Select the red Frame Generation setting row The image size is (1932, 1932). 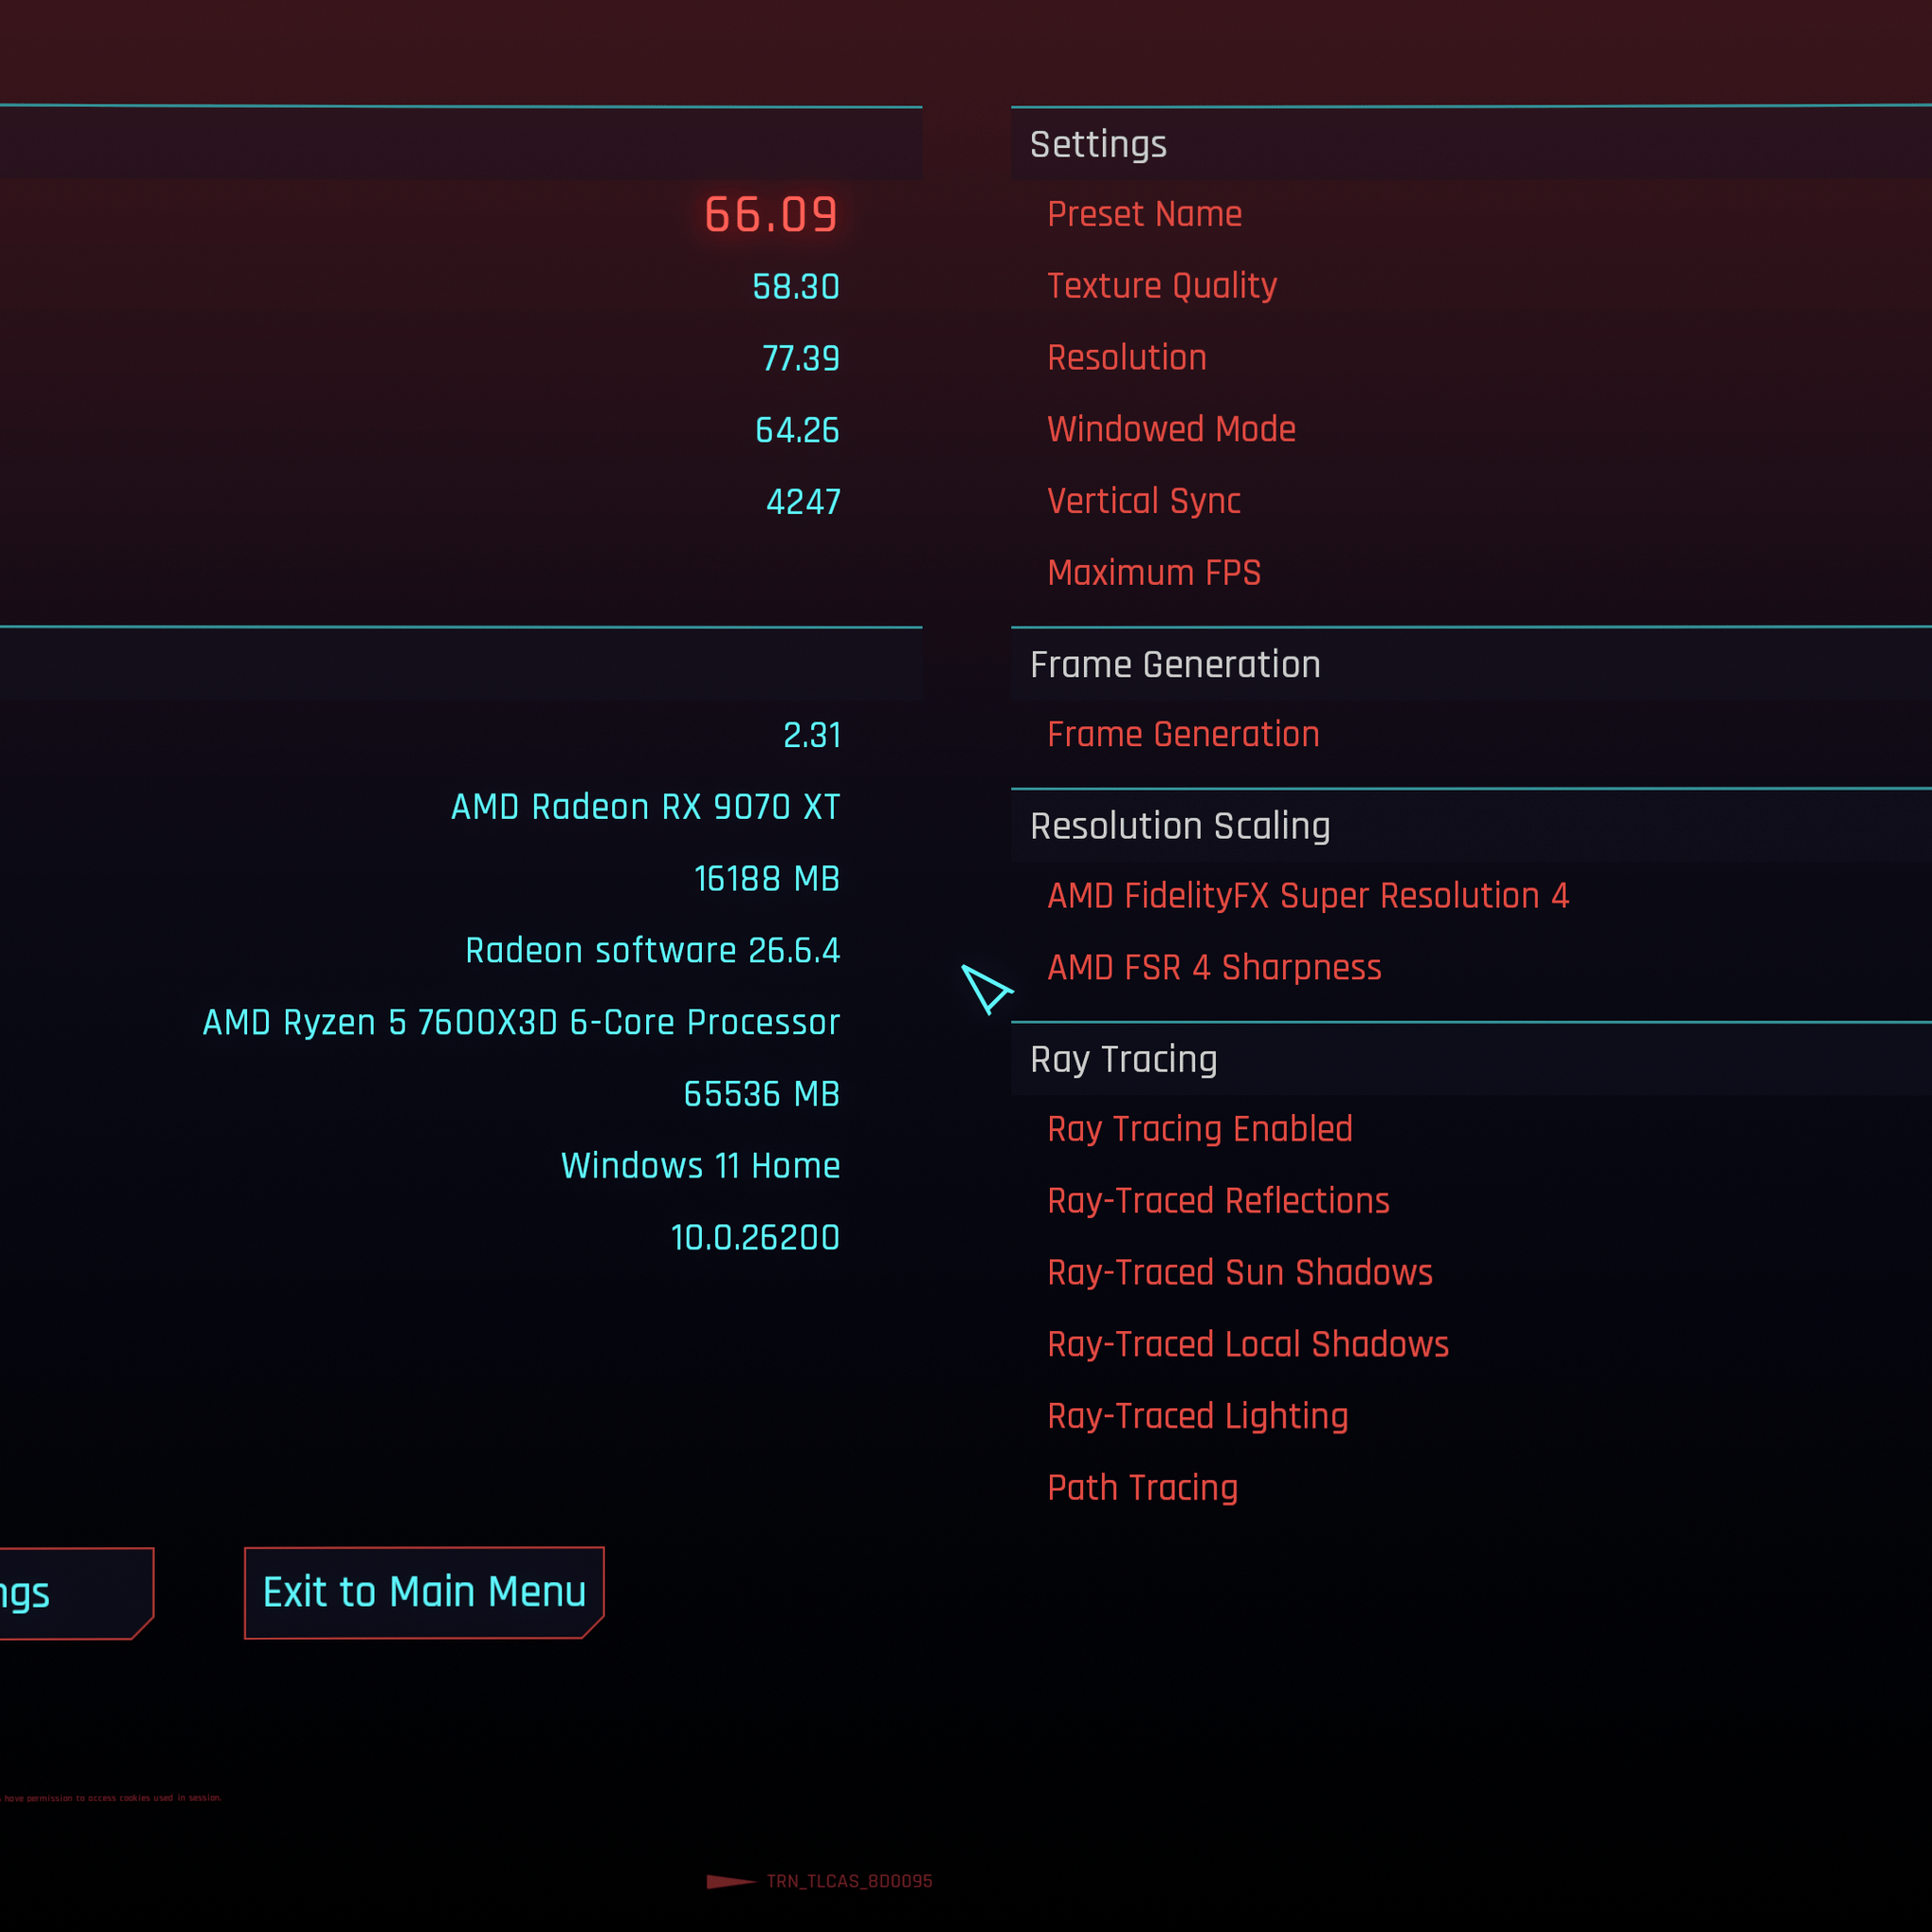(x=1471, y=735)
